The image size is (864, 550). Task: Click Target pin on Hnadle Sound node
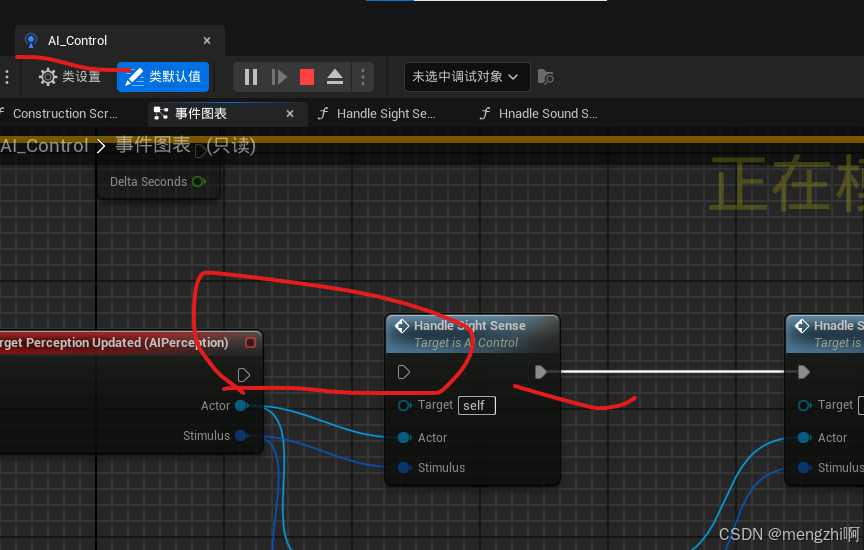pyautogui.click(x=804, y=406)
